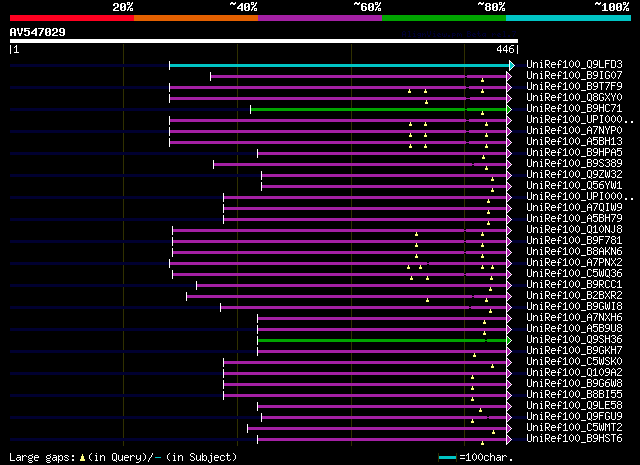This screenshot has height=465, width=640.
Task: Open hit UniRef100_B8BI55
Action: (x=574, y=395)
